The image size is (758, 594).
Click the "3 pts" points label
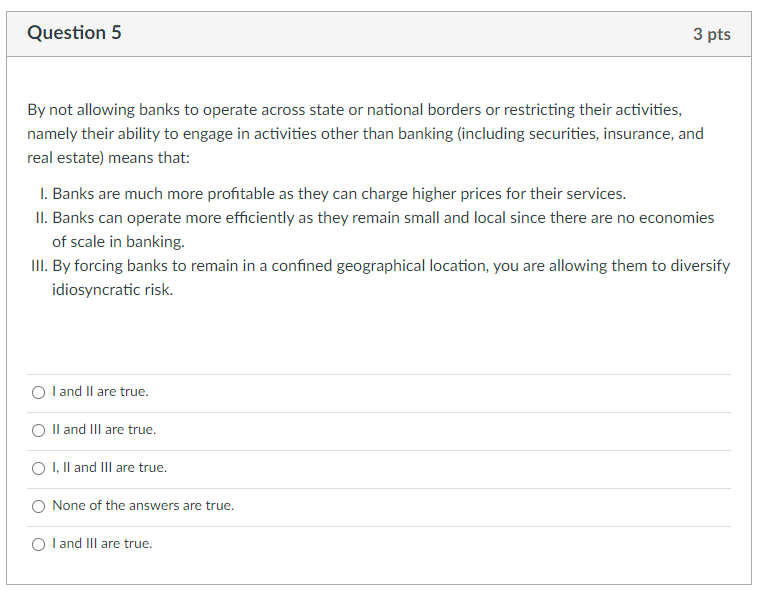point(711,34)
